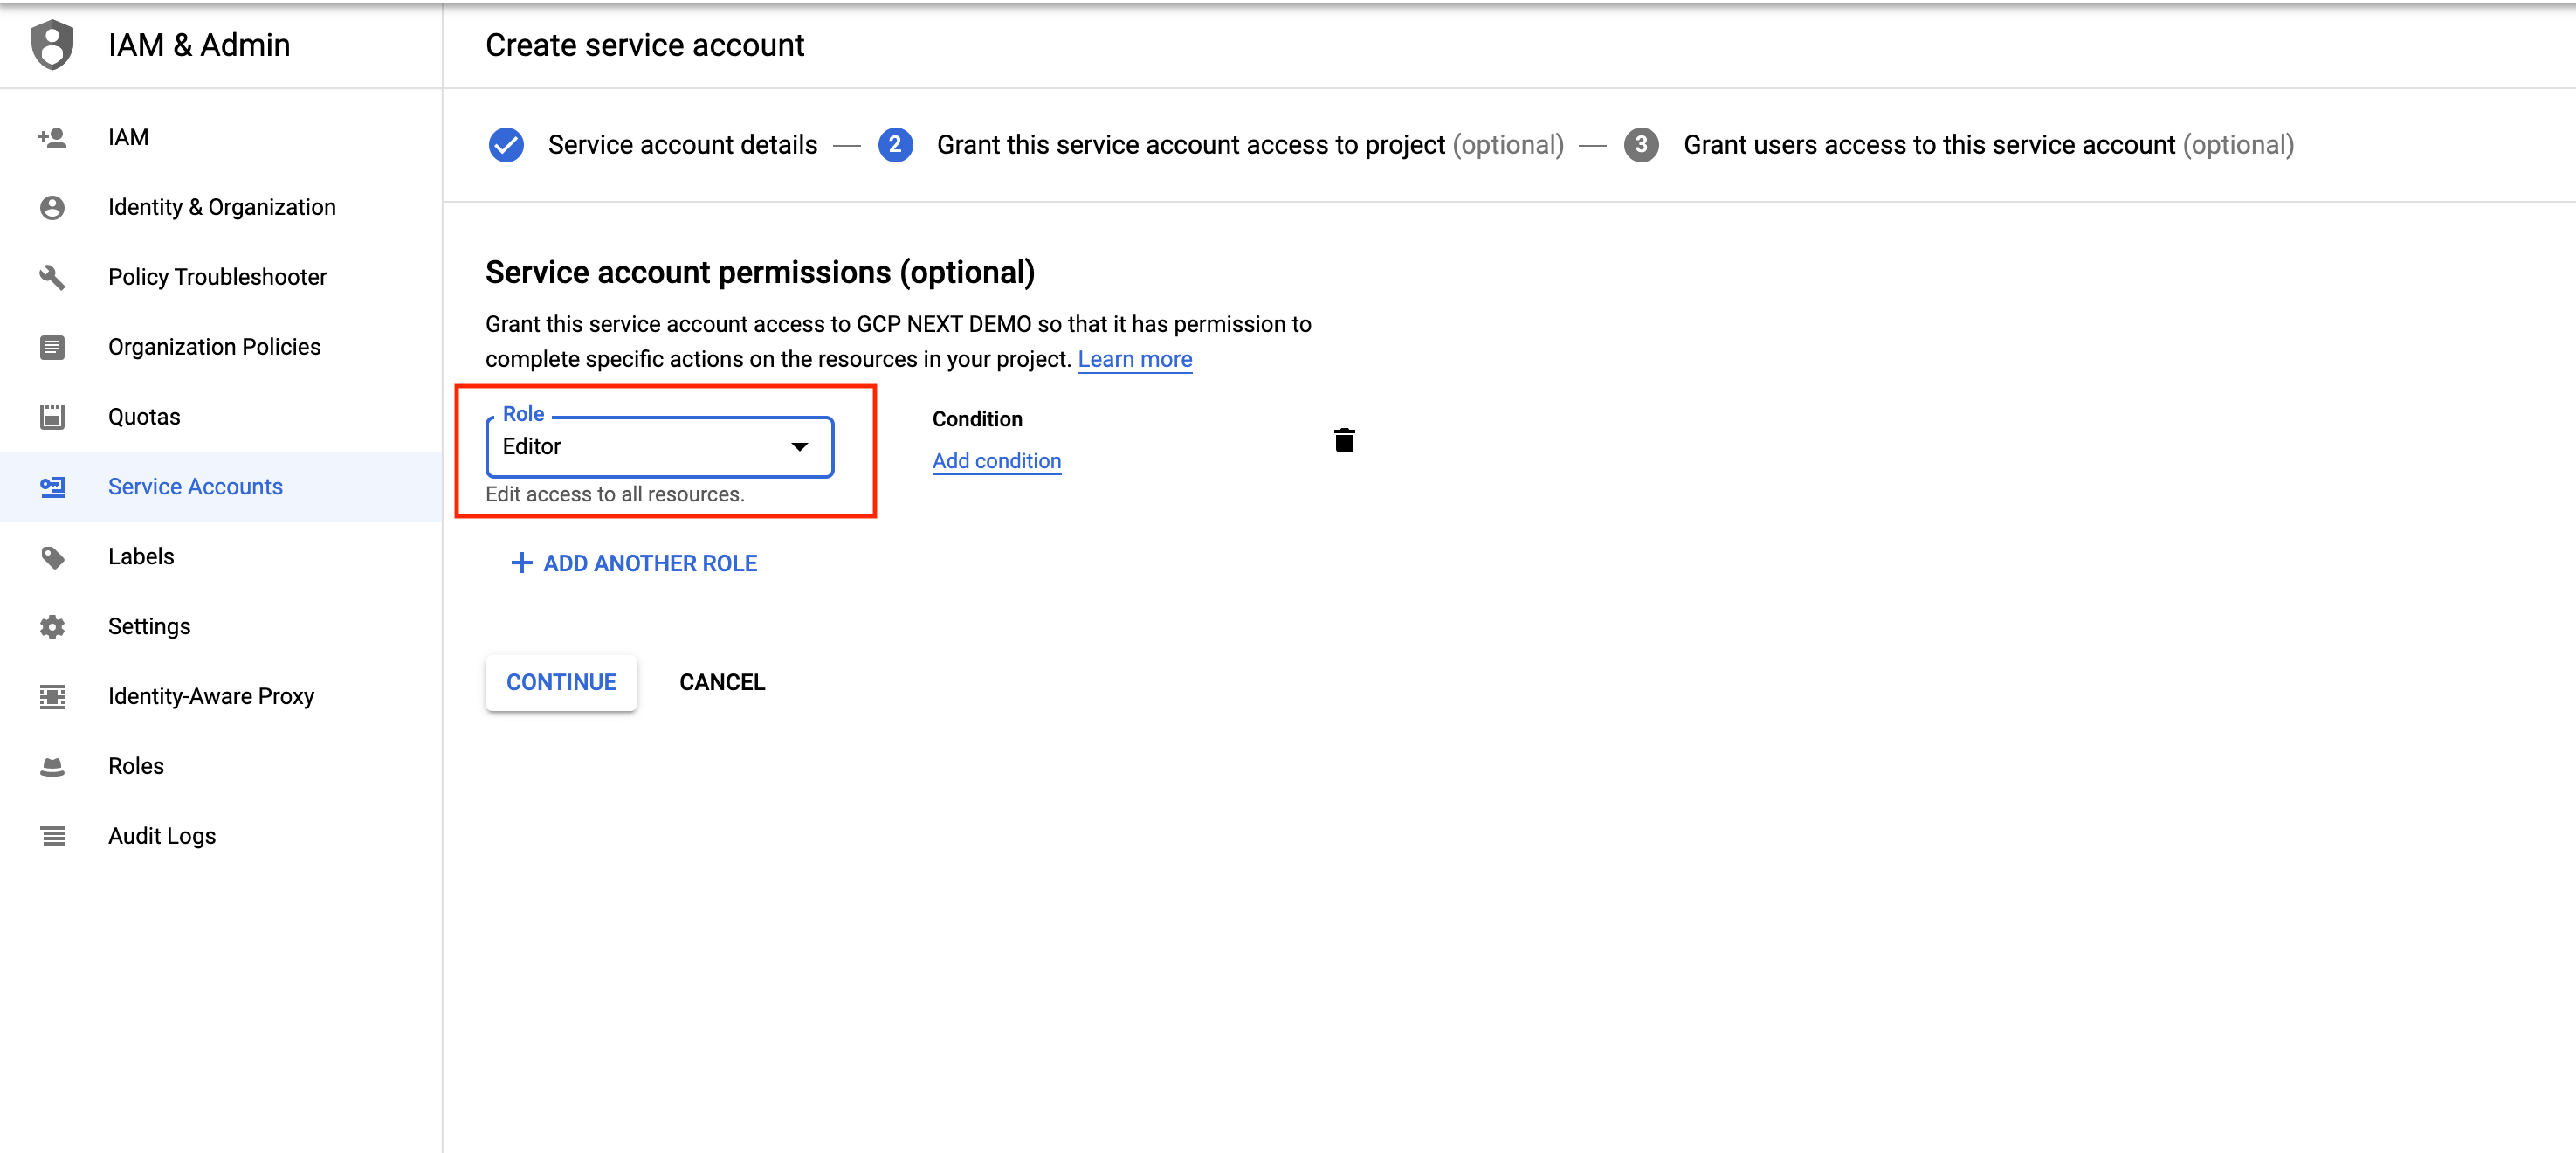
Task: Click the Create service account heading
Action: point(645,45)
